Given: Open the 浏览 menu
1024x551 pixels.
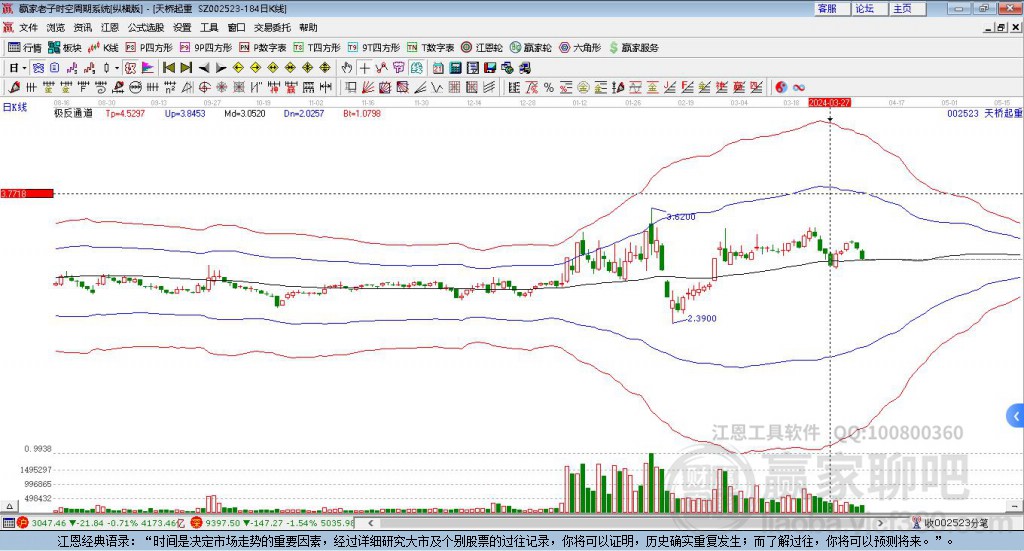Looking at the screenshot, I should coord(56,27).
